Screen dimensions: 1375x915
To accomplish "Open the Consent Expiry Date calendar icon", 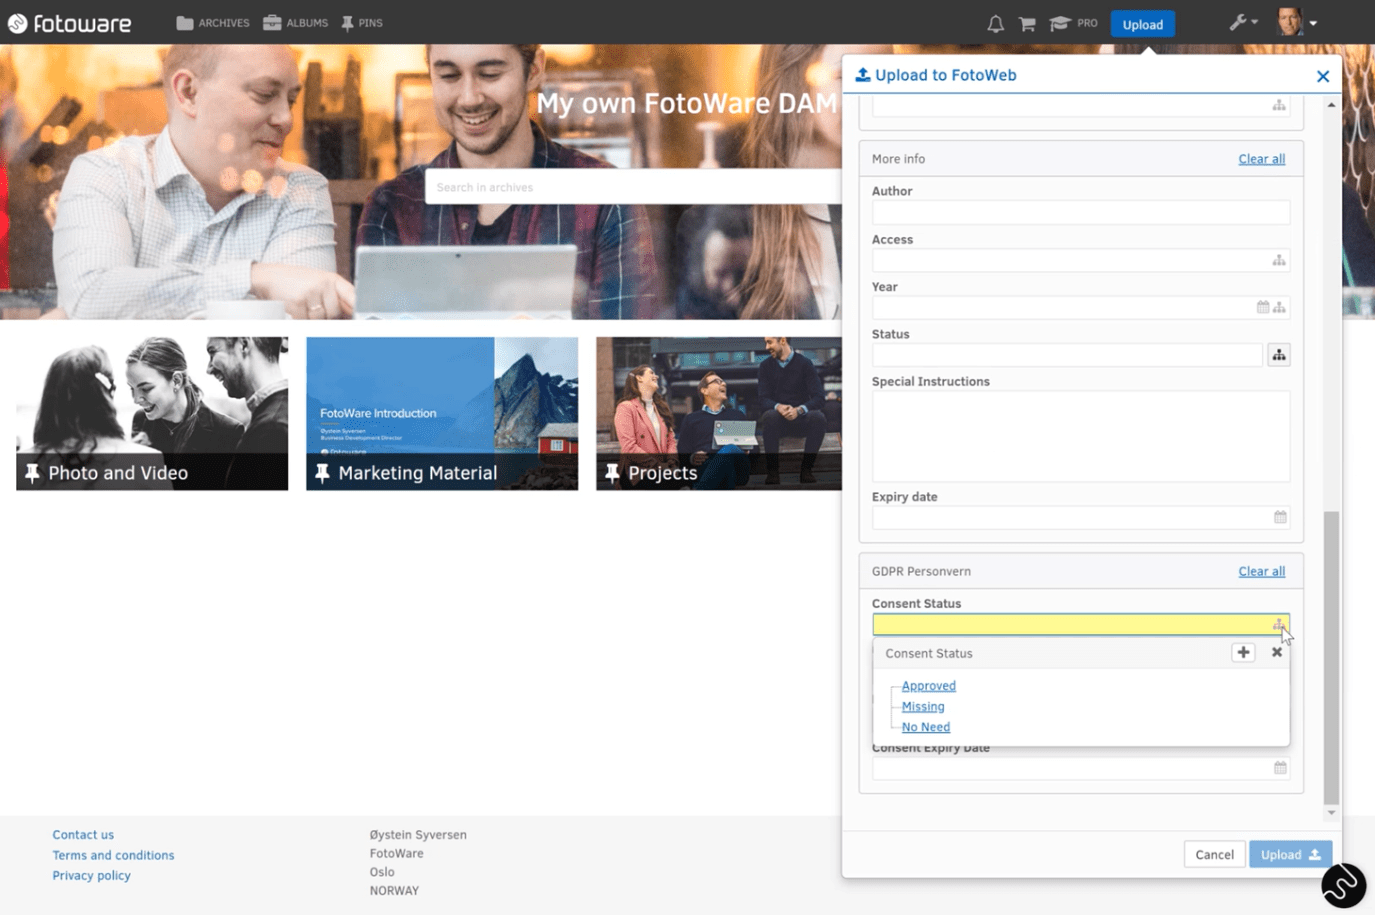I will click(x=1280, y=768).
